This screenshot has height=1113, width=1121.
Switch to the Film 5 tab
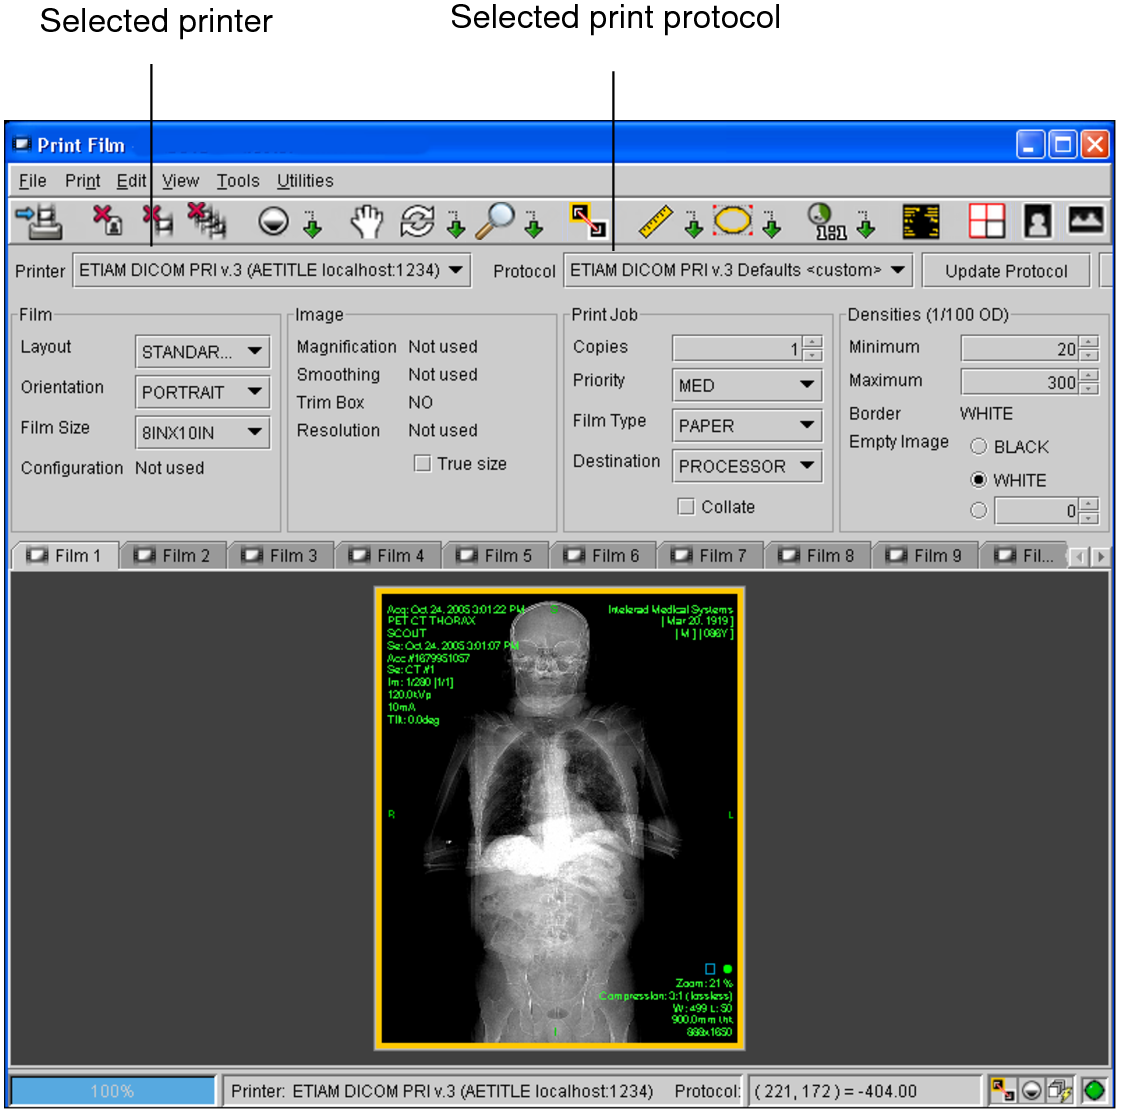coord(495,555)
